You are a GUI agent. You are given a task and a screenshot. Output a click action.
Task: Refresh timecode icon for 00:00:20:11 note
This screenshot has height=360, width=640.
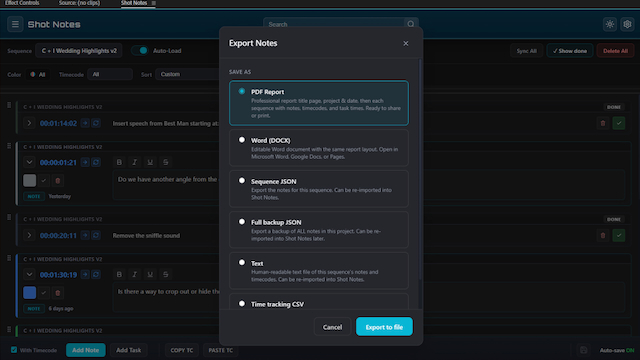point(96,236)
